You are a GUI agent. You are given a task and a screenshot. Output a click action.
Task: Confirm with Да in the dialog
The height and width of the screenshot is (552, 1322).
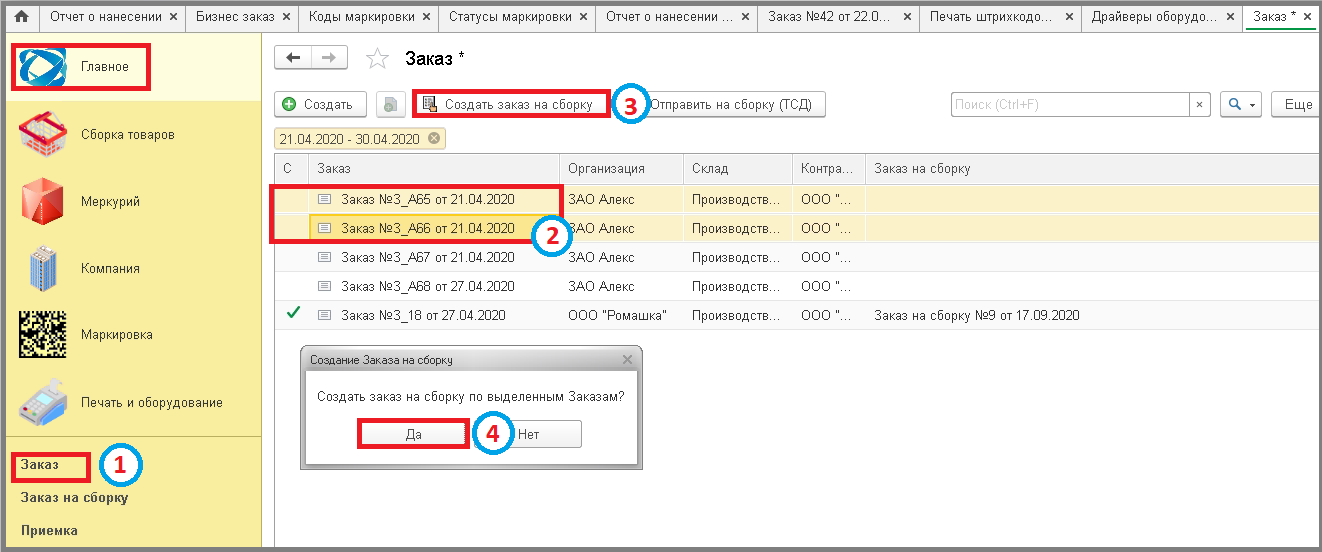pos(413,434)
